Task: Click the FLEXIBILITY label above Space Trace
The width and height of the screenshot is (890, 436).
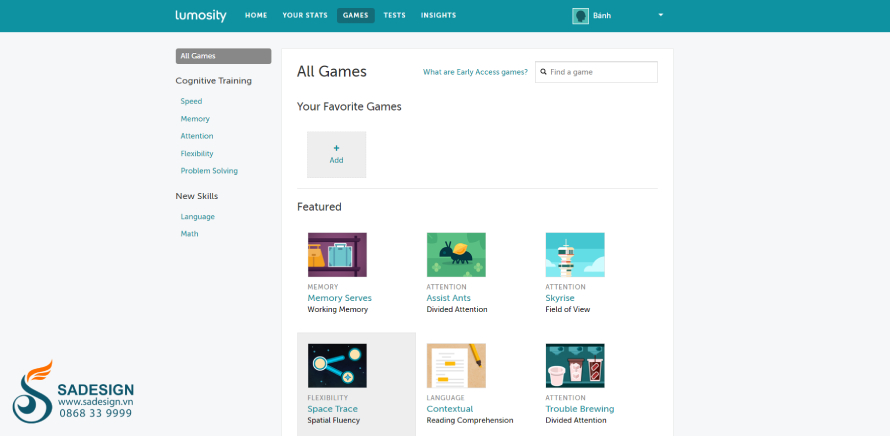Action: (328, 398)
